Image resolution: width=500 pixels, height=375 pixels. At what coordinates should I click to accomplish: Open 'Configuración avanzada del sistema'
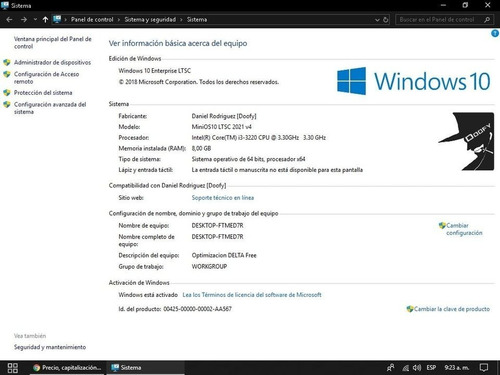click(50, 108)
